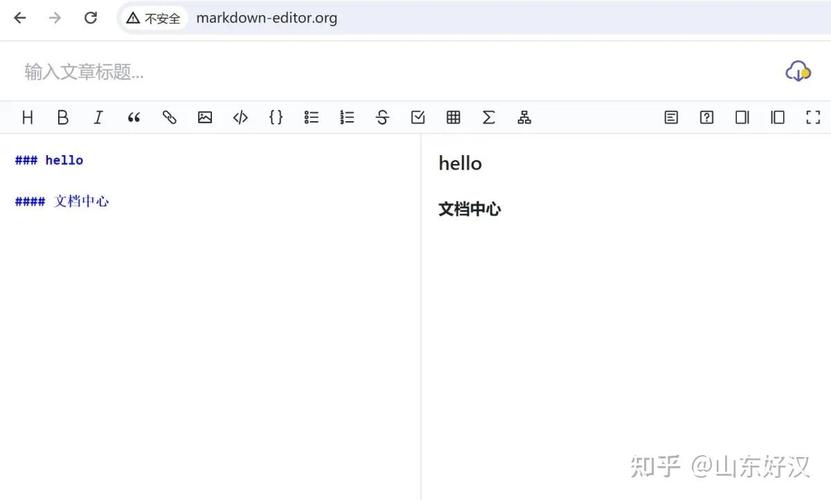Click the '### hello' line in editor
The image size is (831, 500).
(49, 160)
